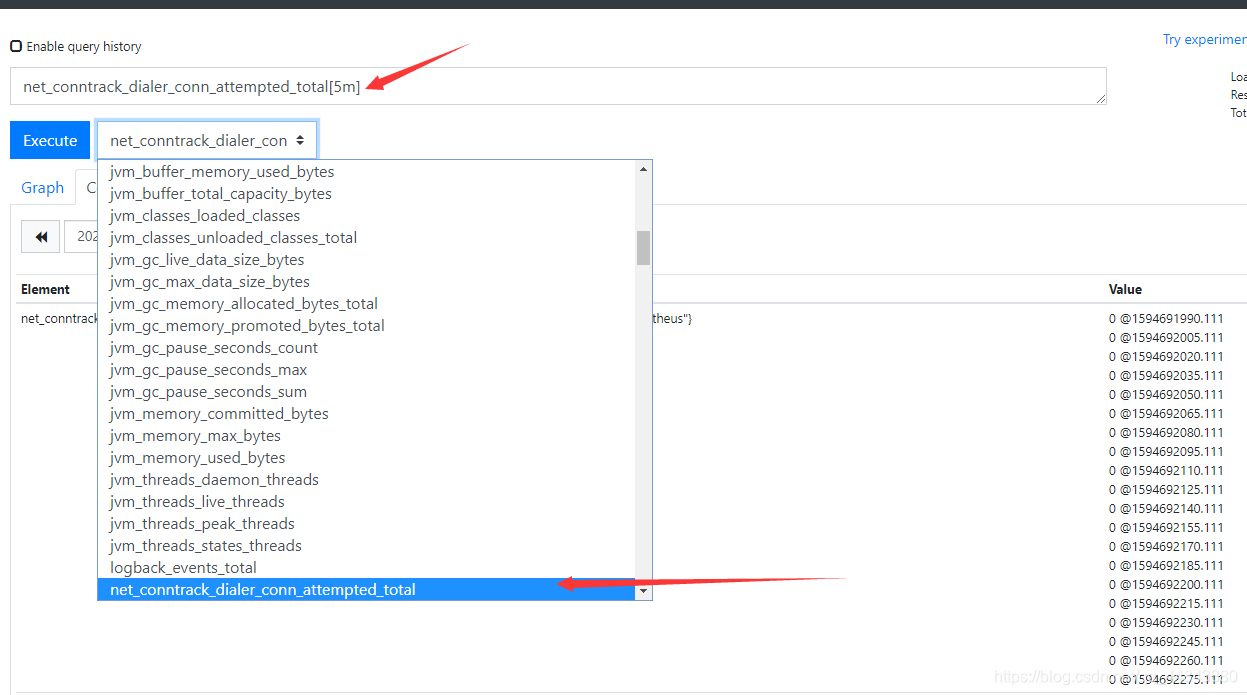
Task: Choose jvm_gc_pause_seconds_max option
Action: point(367,369)
